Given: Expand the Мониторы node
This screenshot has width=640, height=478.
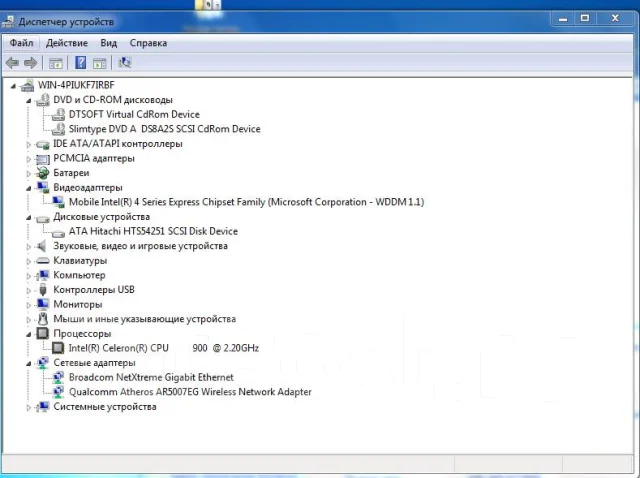Looking at the screenshot, I should coord(29,305).
